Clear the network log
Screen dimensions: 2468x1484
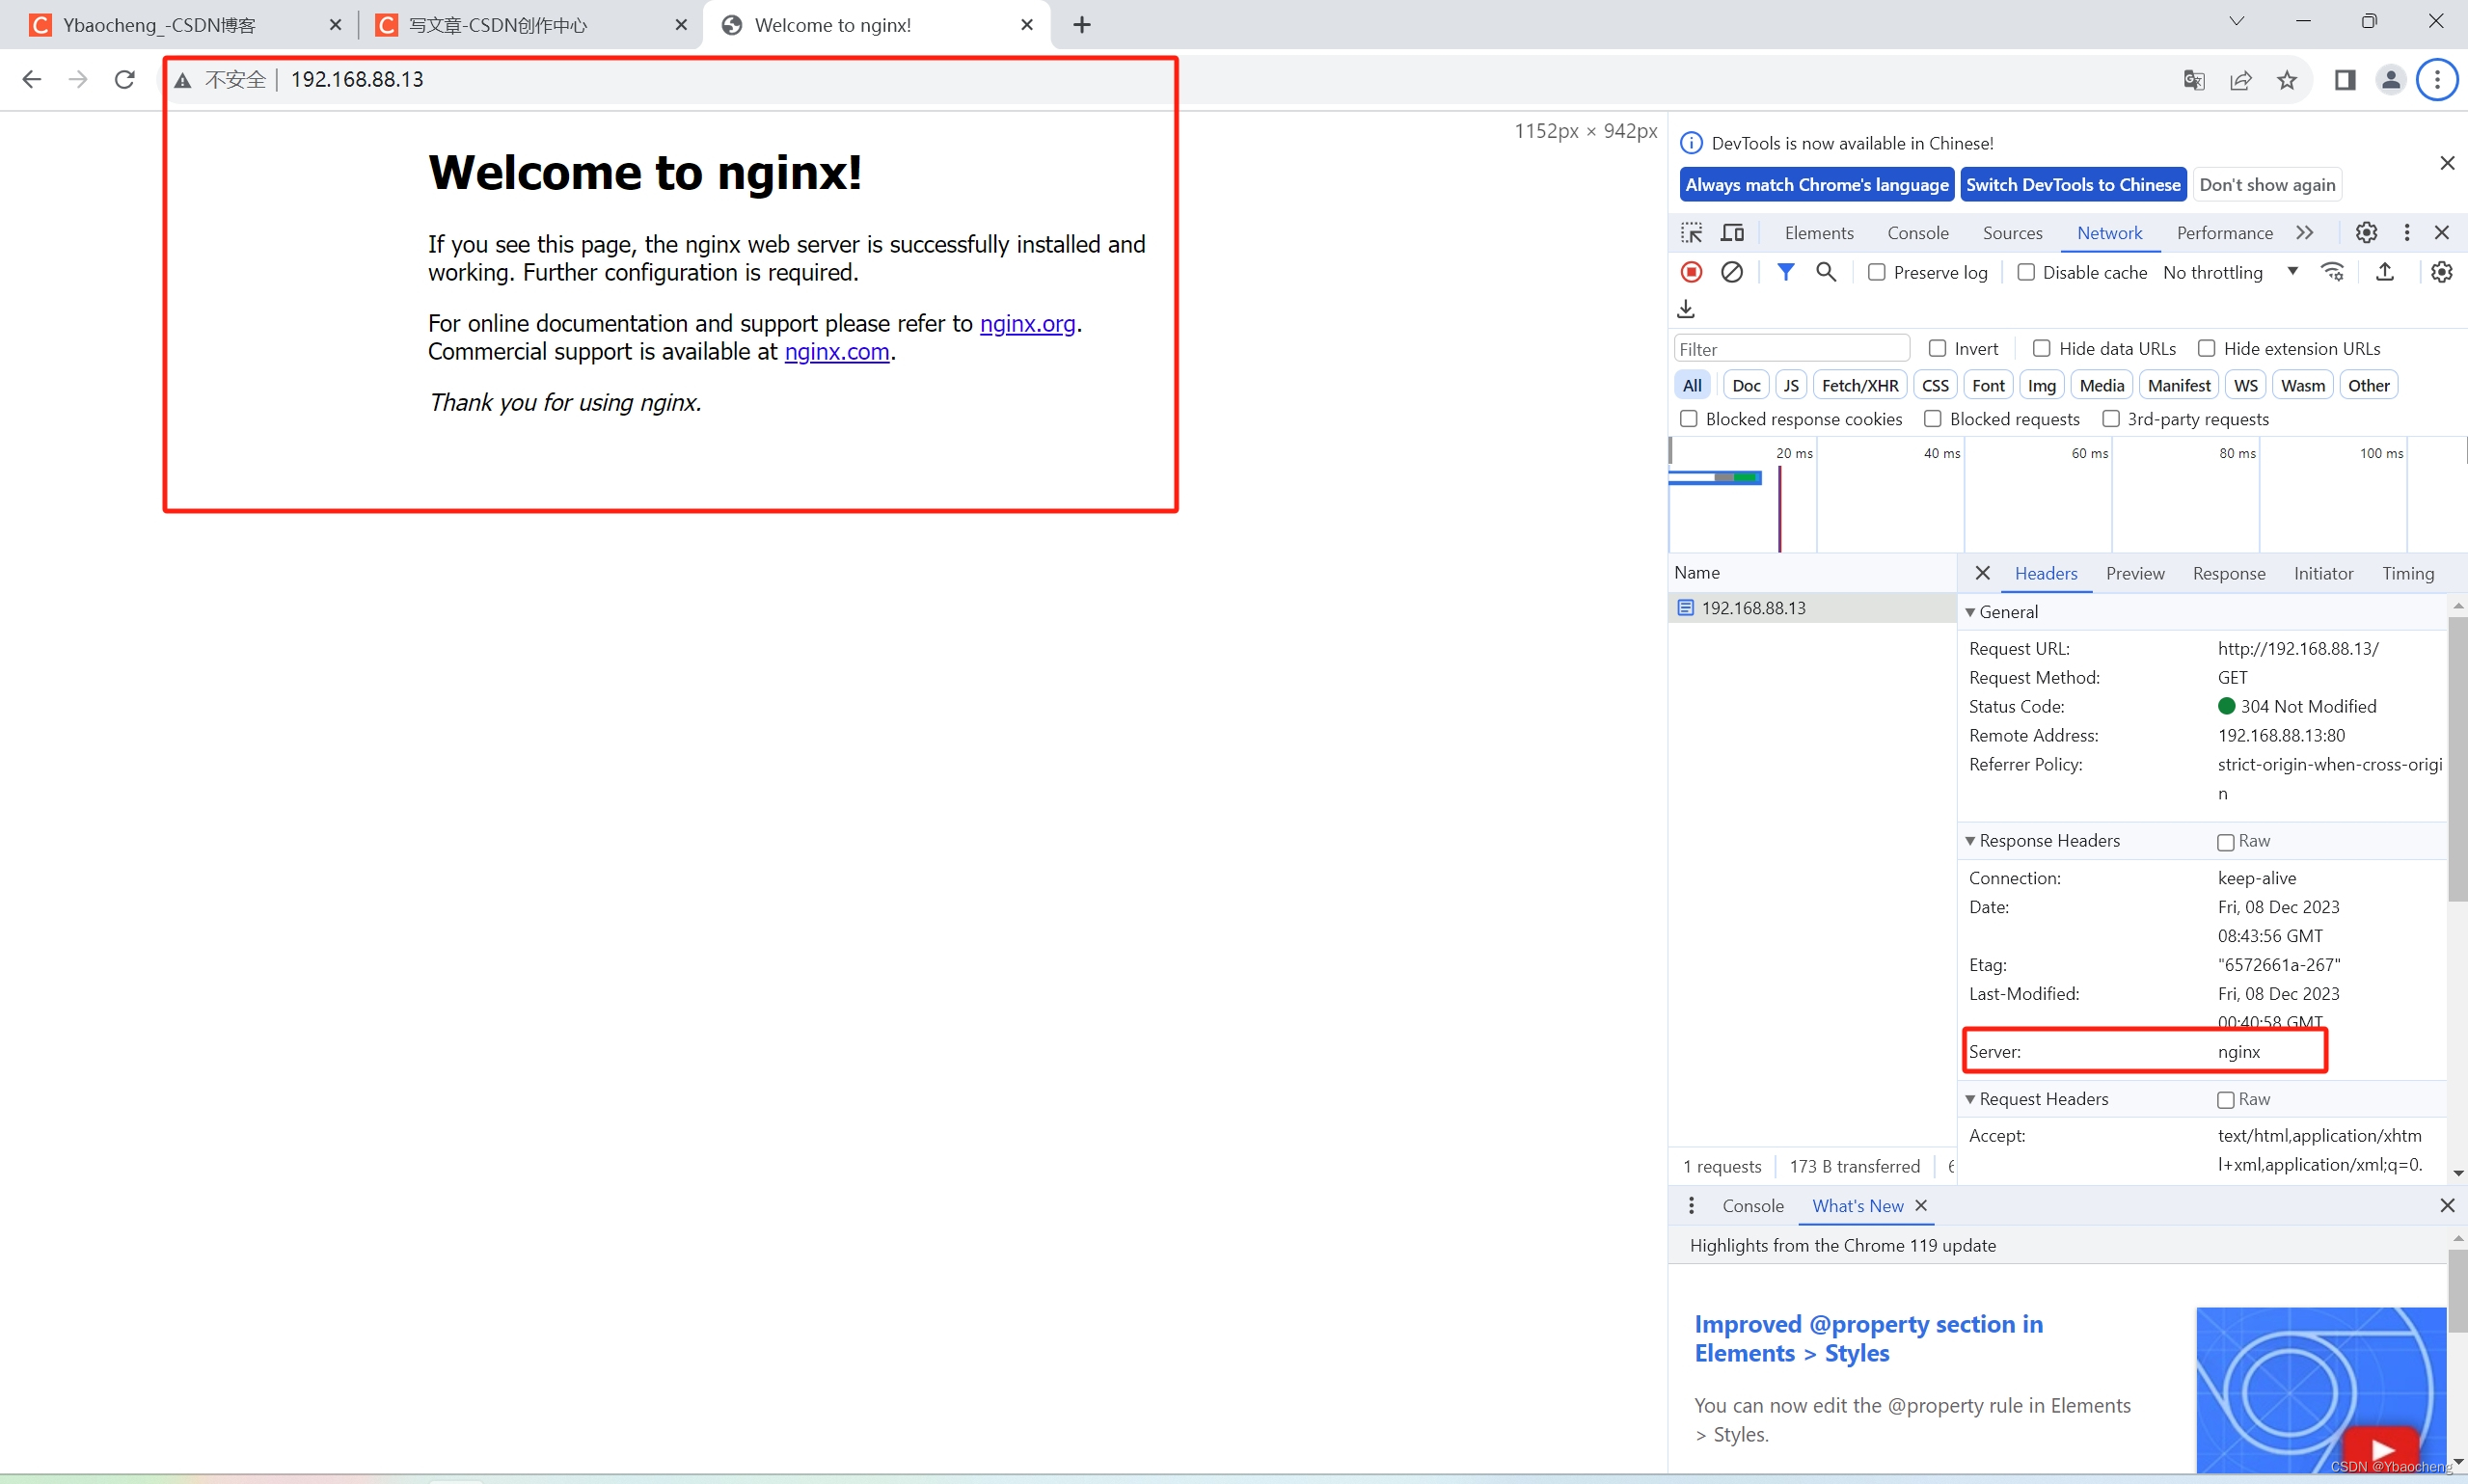(1732, 272)
